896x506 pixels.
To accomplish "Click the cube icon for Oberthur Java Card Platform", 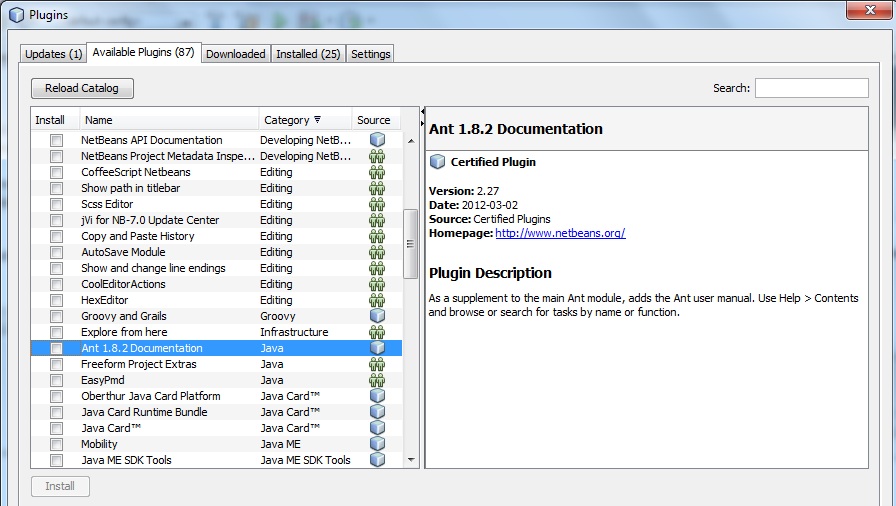I will 377,396.
